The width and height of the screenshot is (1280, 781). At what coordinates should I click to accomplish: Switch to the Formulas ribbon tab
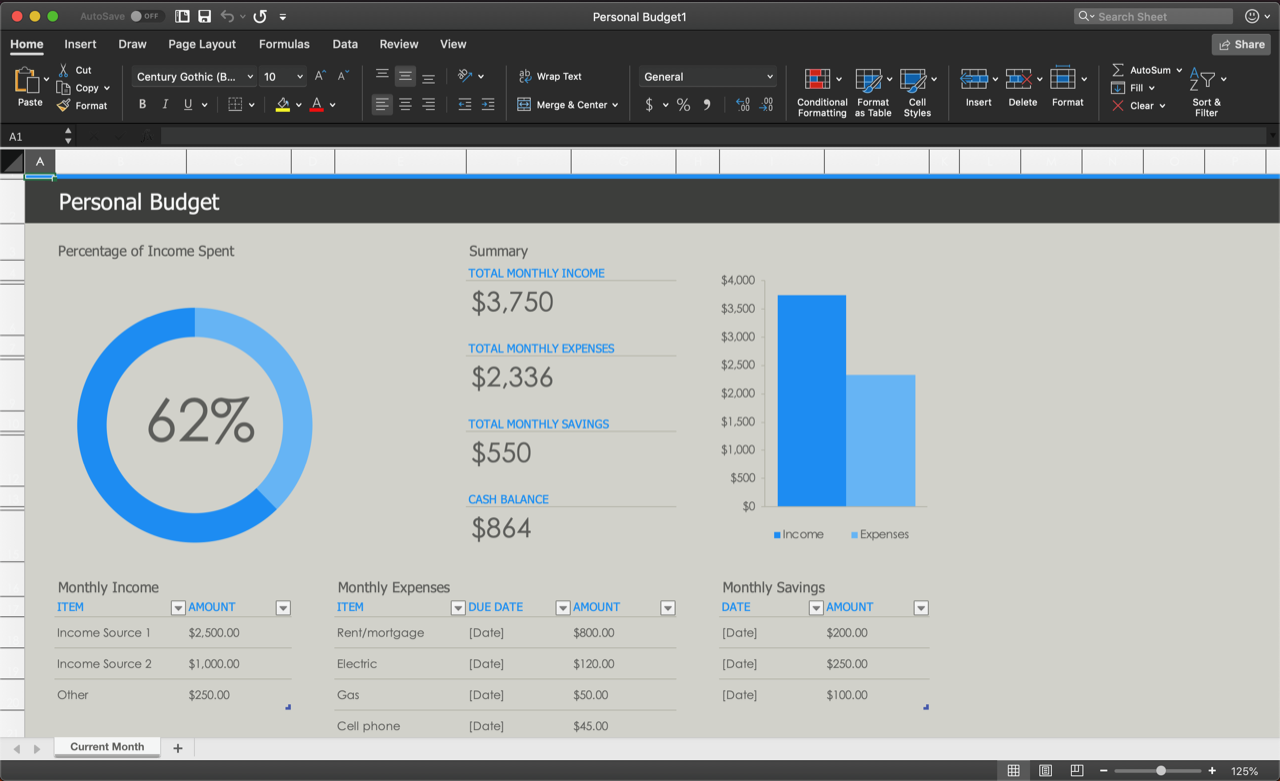point(284,44)
